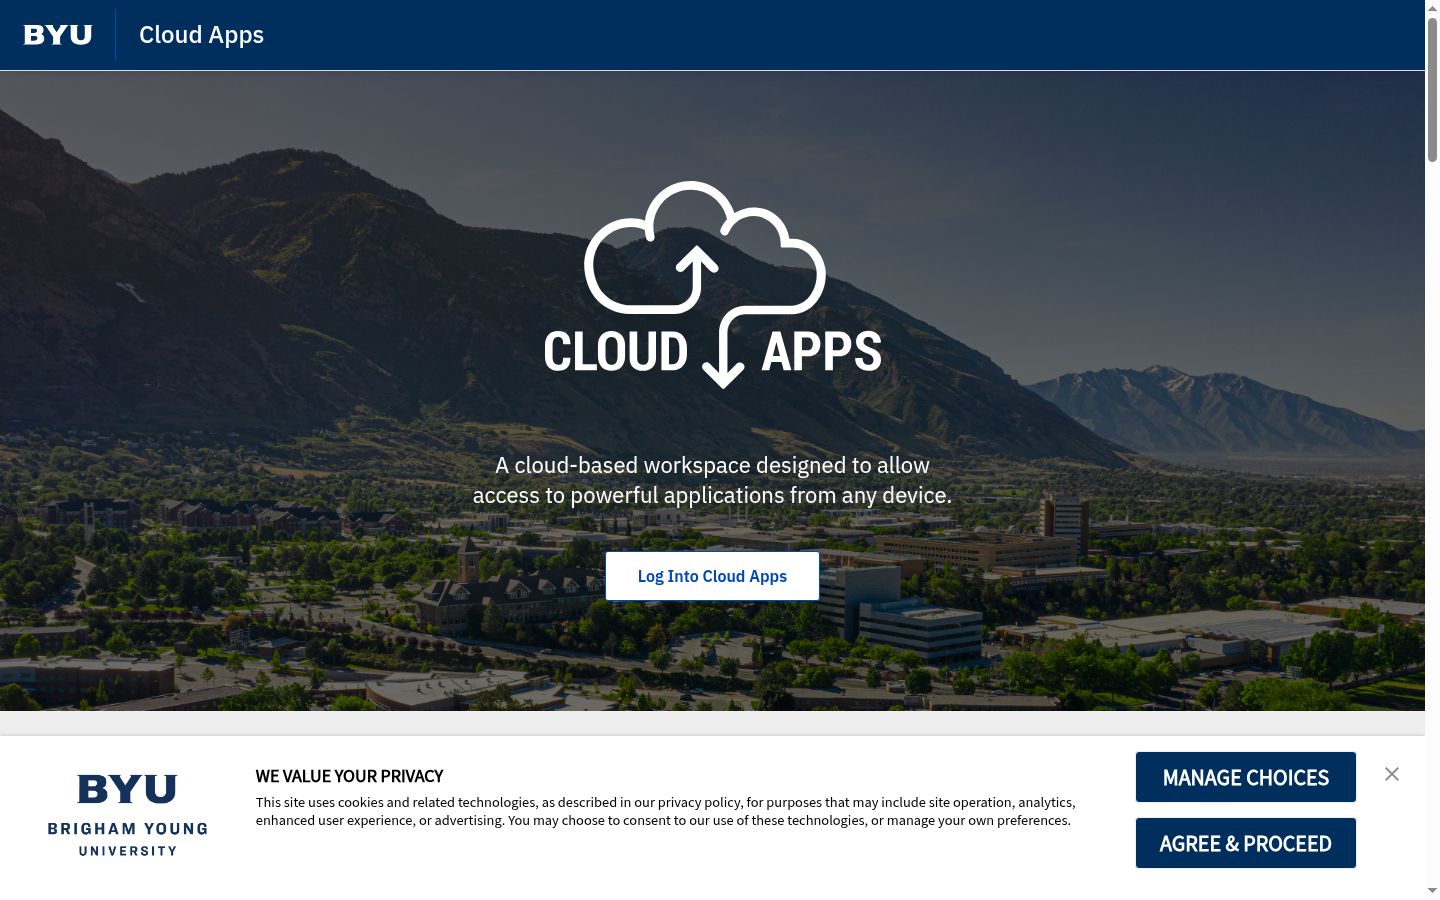1440x900 pixels.
Task: Click the 'WE VALUE YOUR PRIVACY' heading
Action: [349, 776]
